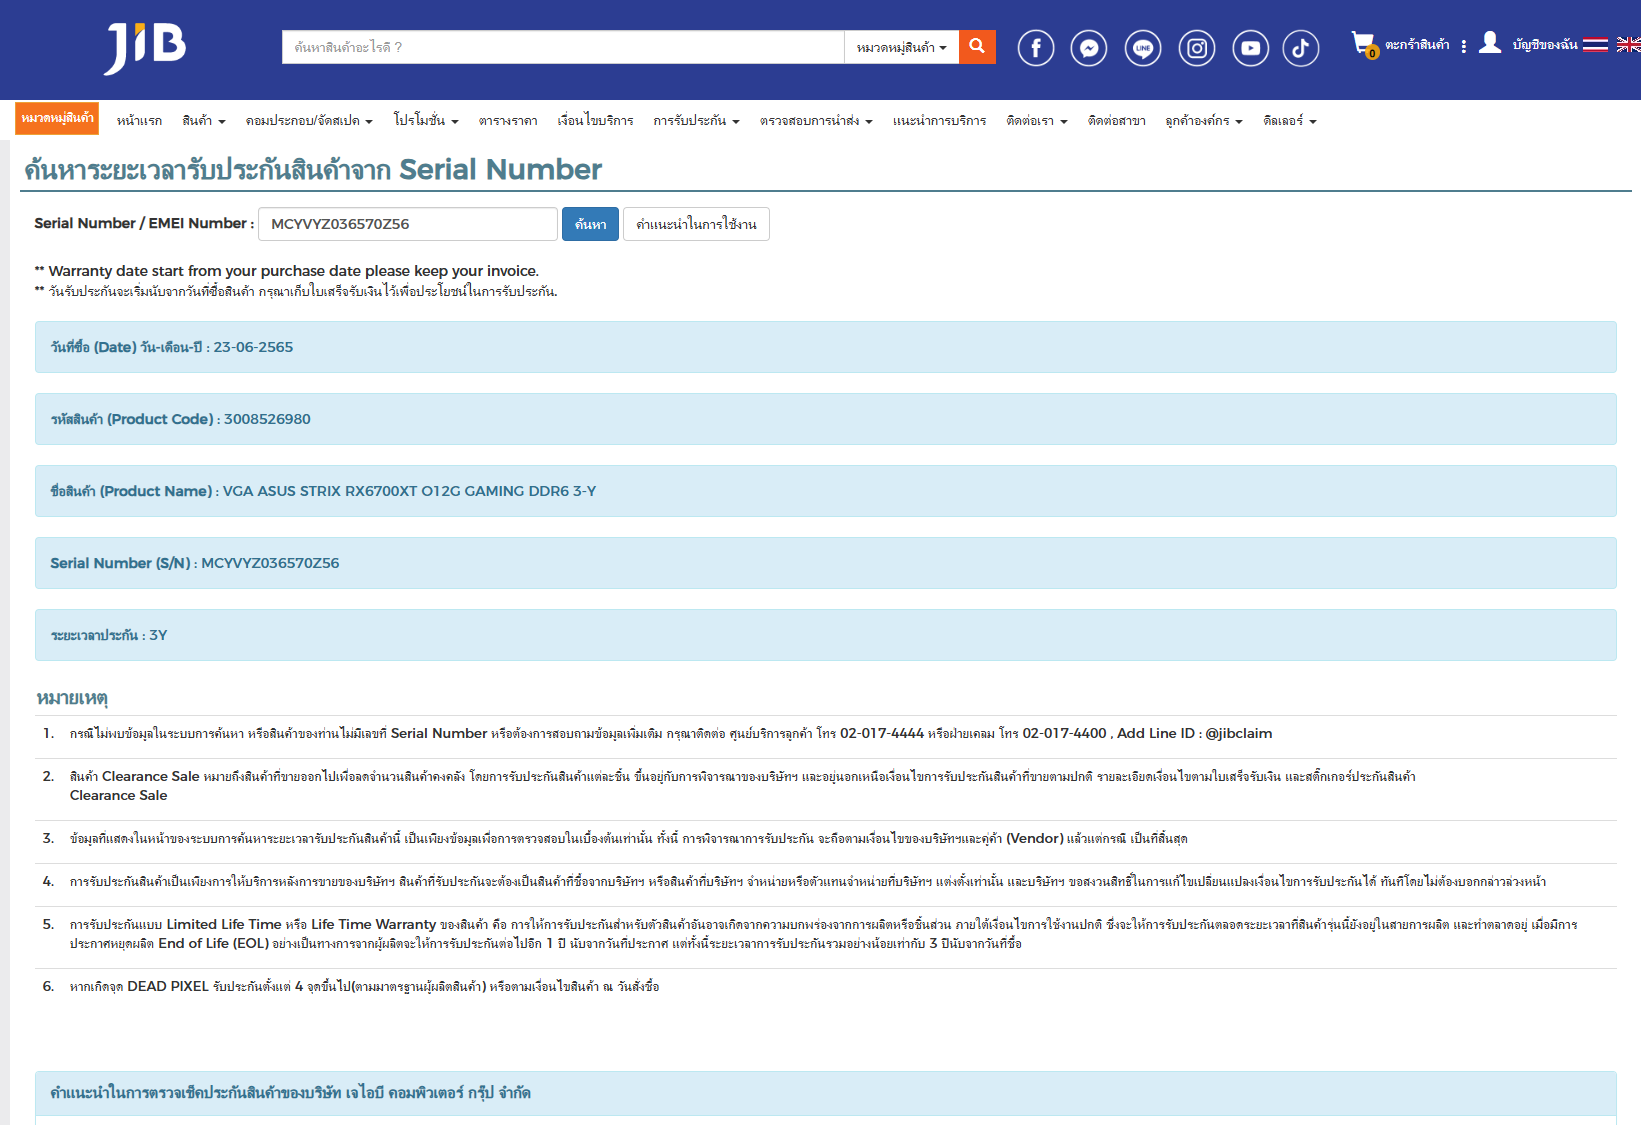Expand the สินค้า menu
The height and width of the screenshot is (1125, 1641).
pyautogui.click(x=204, y=121)
